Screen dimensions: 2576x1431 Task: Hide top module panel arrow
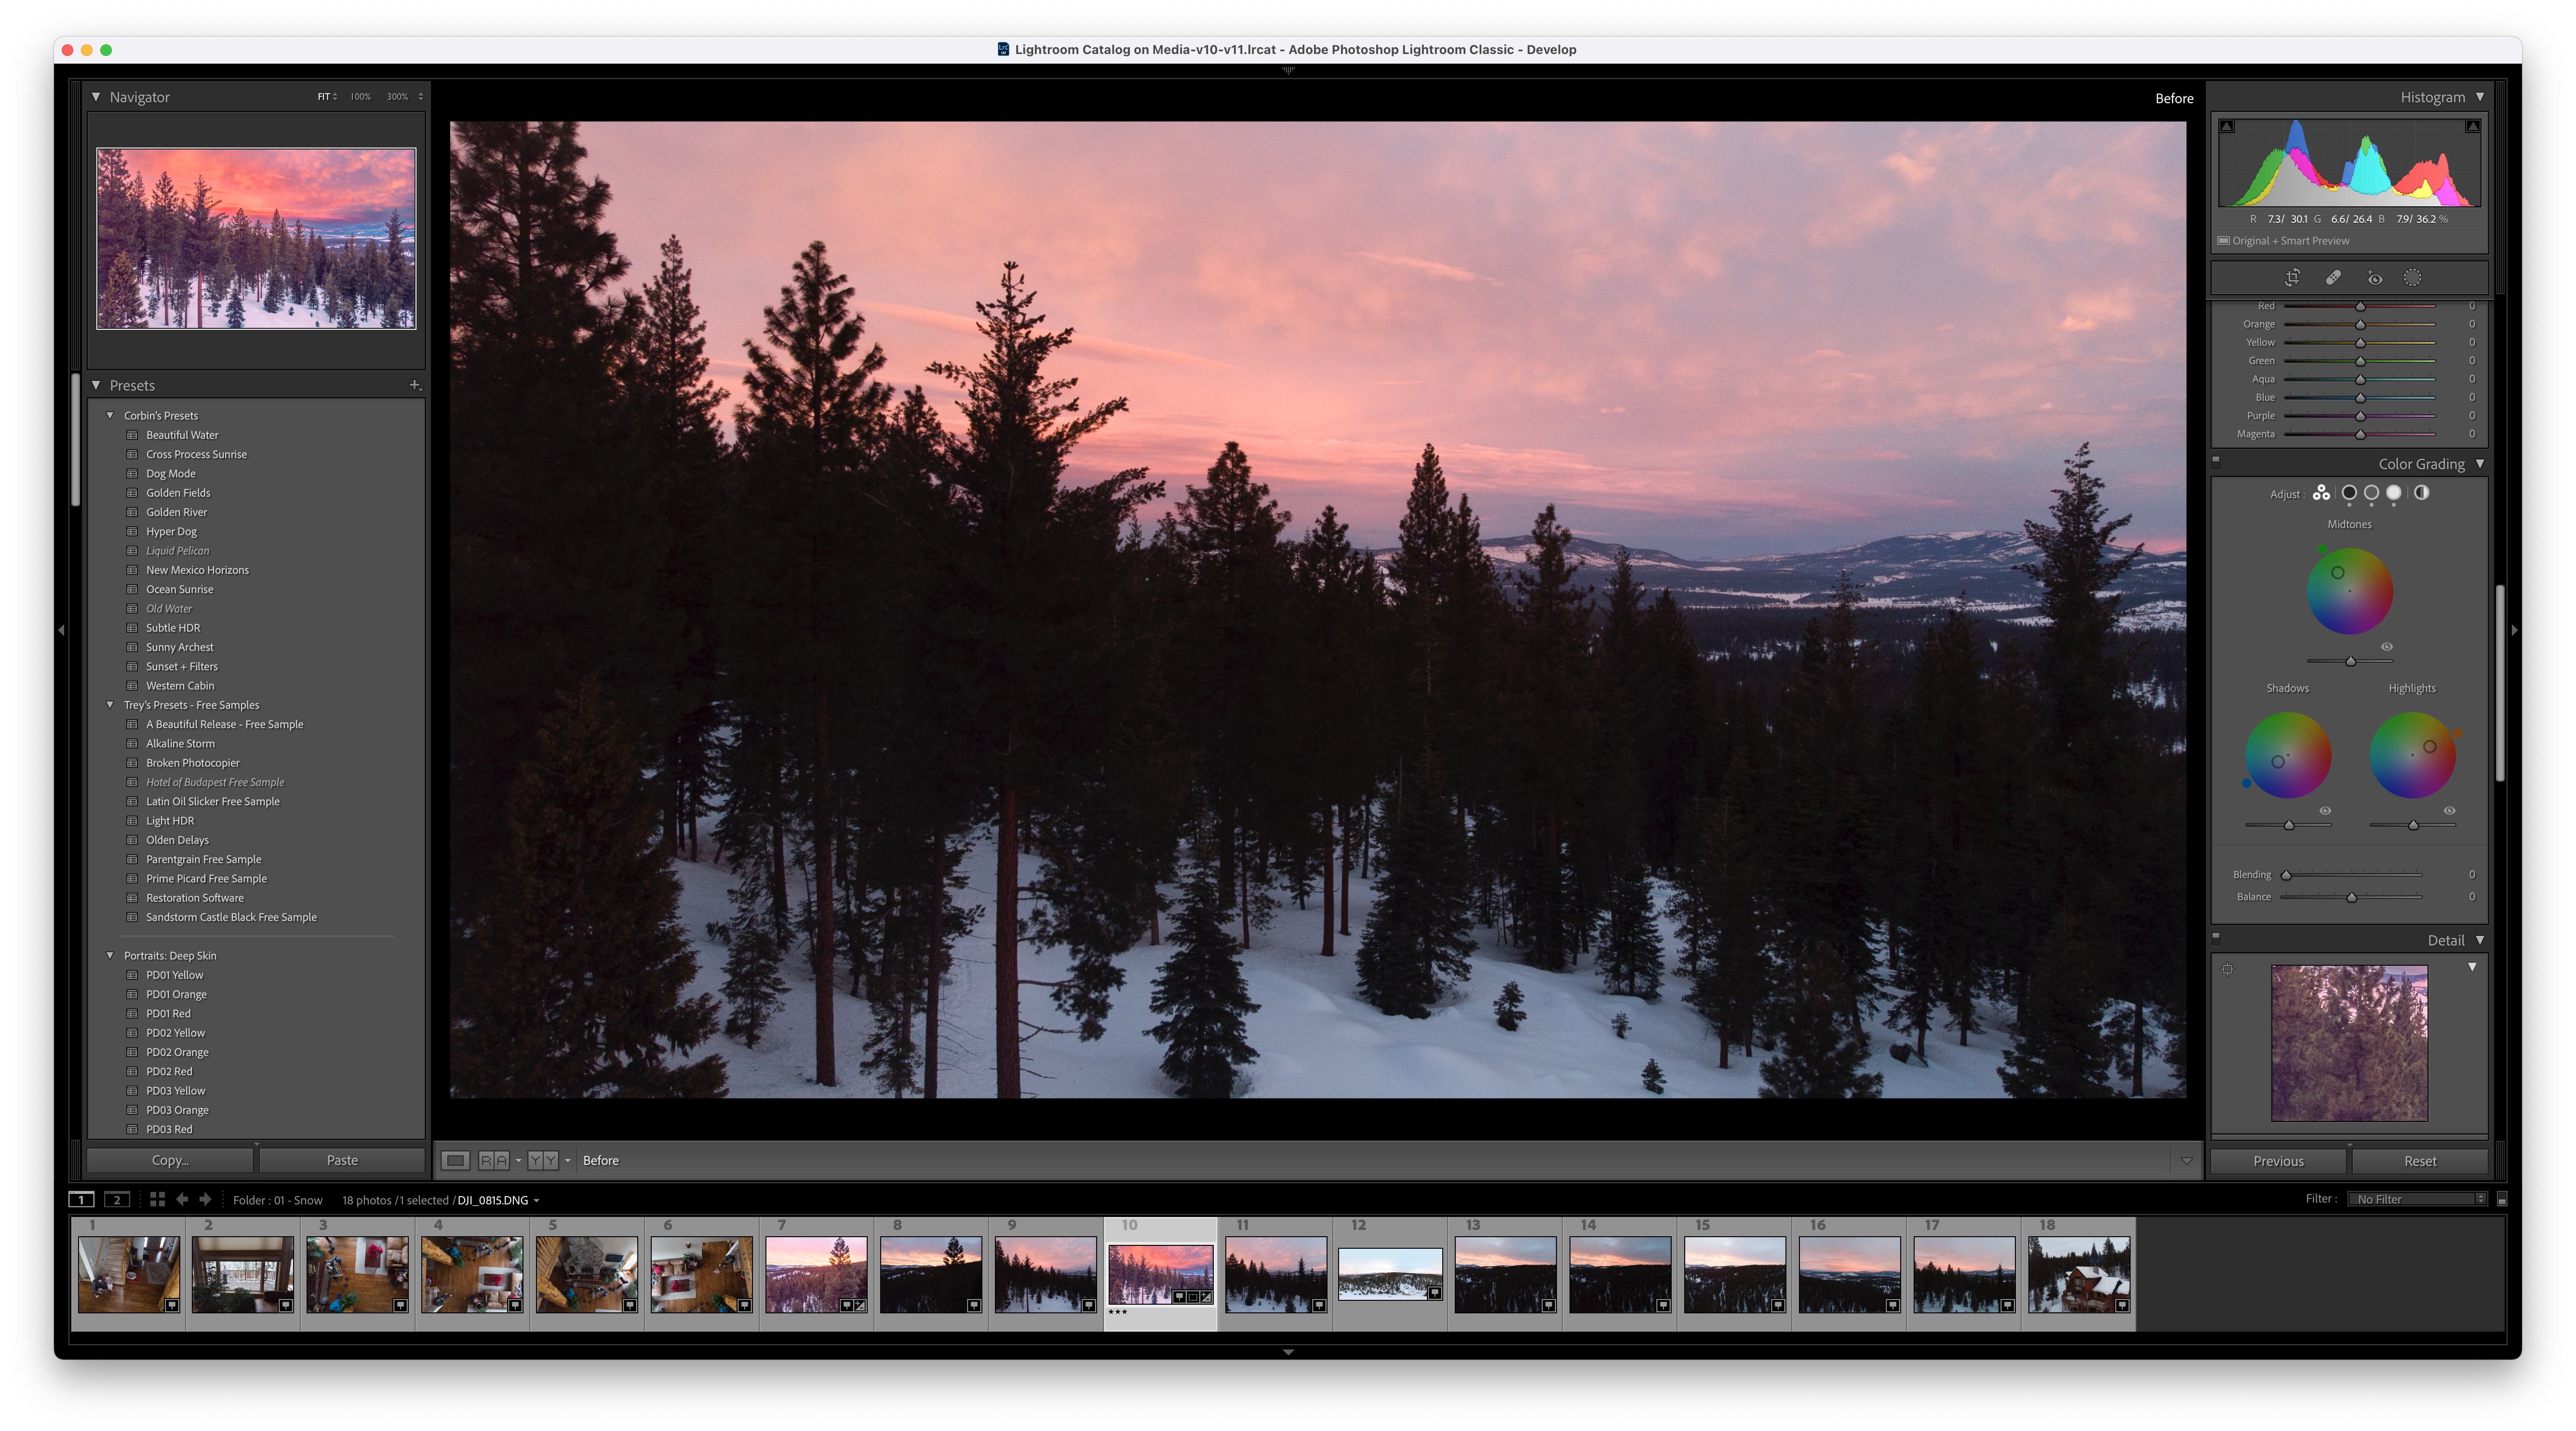click(x=1288, y=70)
